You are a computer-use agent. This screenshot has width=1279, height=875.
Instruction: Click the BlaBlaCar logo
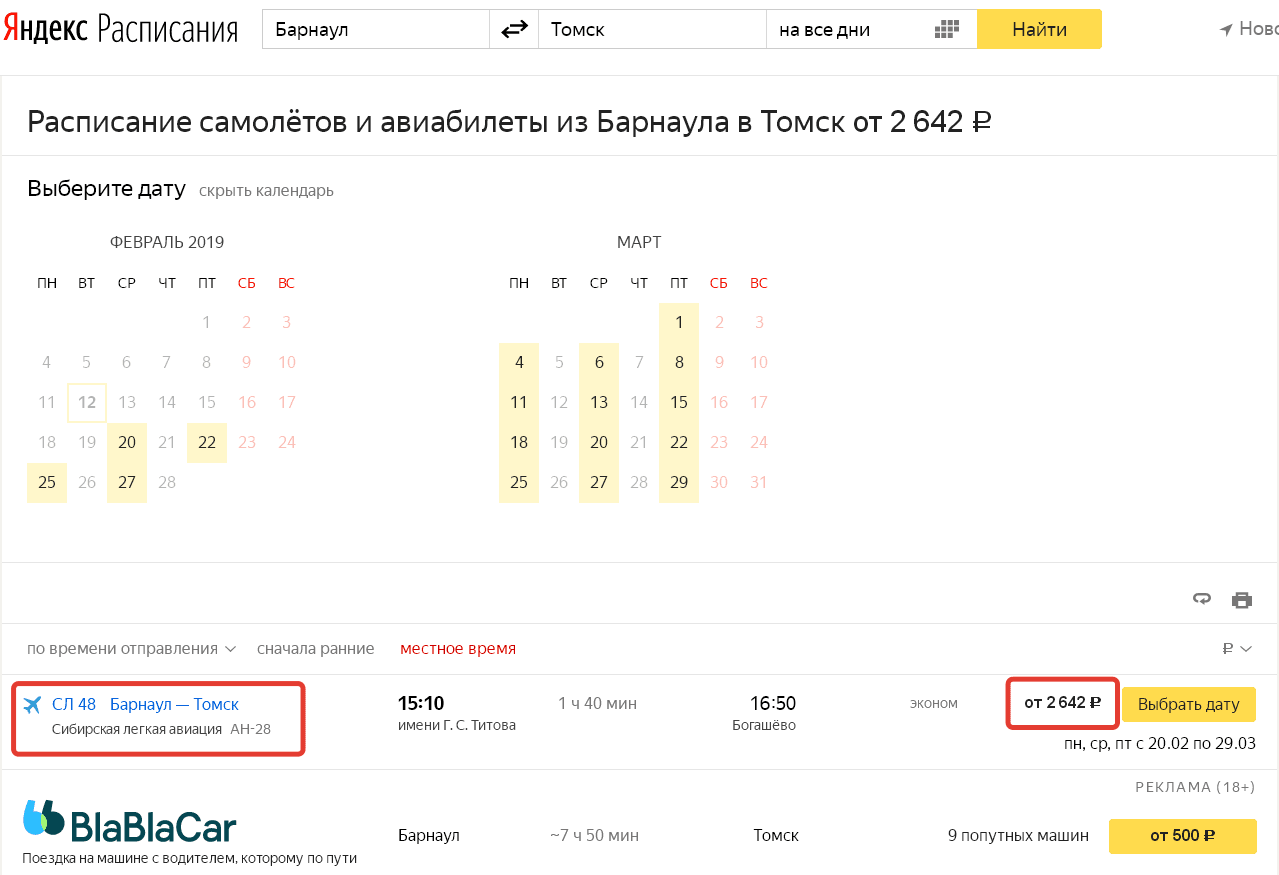130,822
